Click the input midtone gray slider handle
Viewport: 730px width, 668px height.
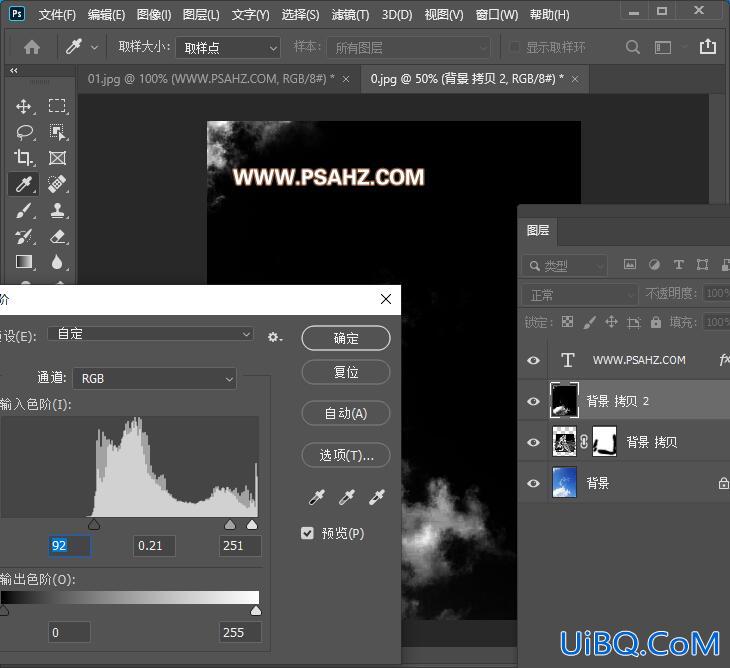coord(230,524)
